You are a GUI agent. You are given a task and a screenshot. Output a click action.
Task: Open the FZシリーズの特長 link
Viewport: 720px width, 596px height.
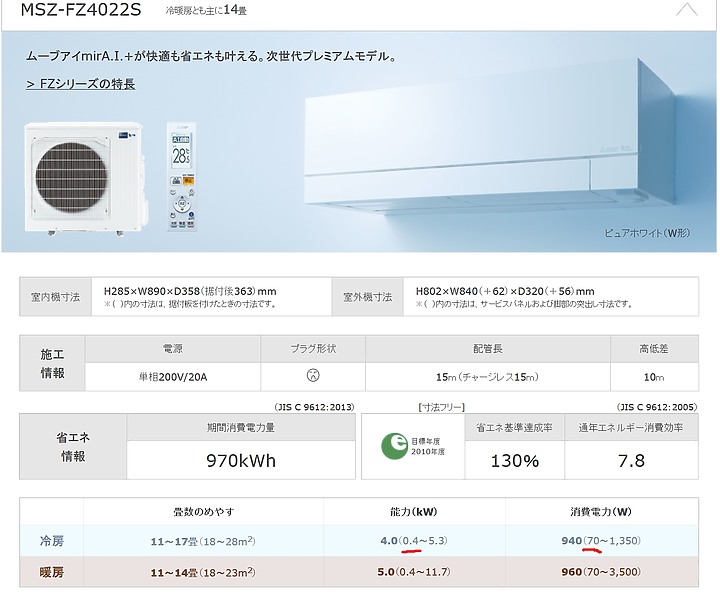point(81,84)
